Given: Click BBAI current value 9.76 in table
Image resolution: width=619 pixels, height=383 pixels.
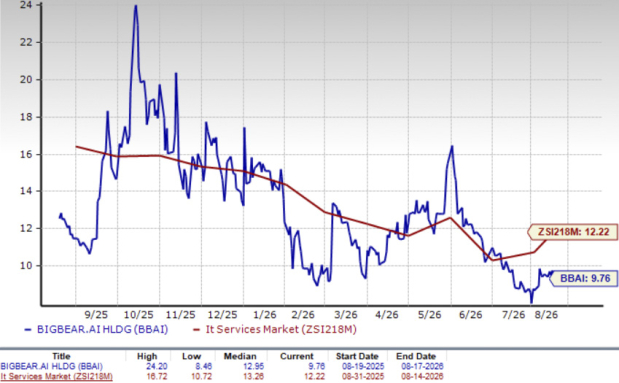Looking at the screenshot, I should coord(316,366).
